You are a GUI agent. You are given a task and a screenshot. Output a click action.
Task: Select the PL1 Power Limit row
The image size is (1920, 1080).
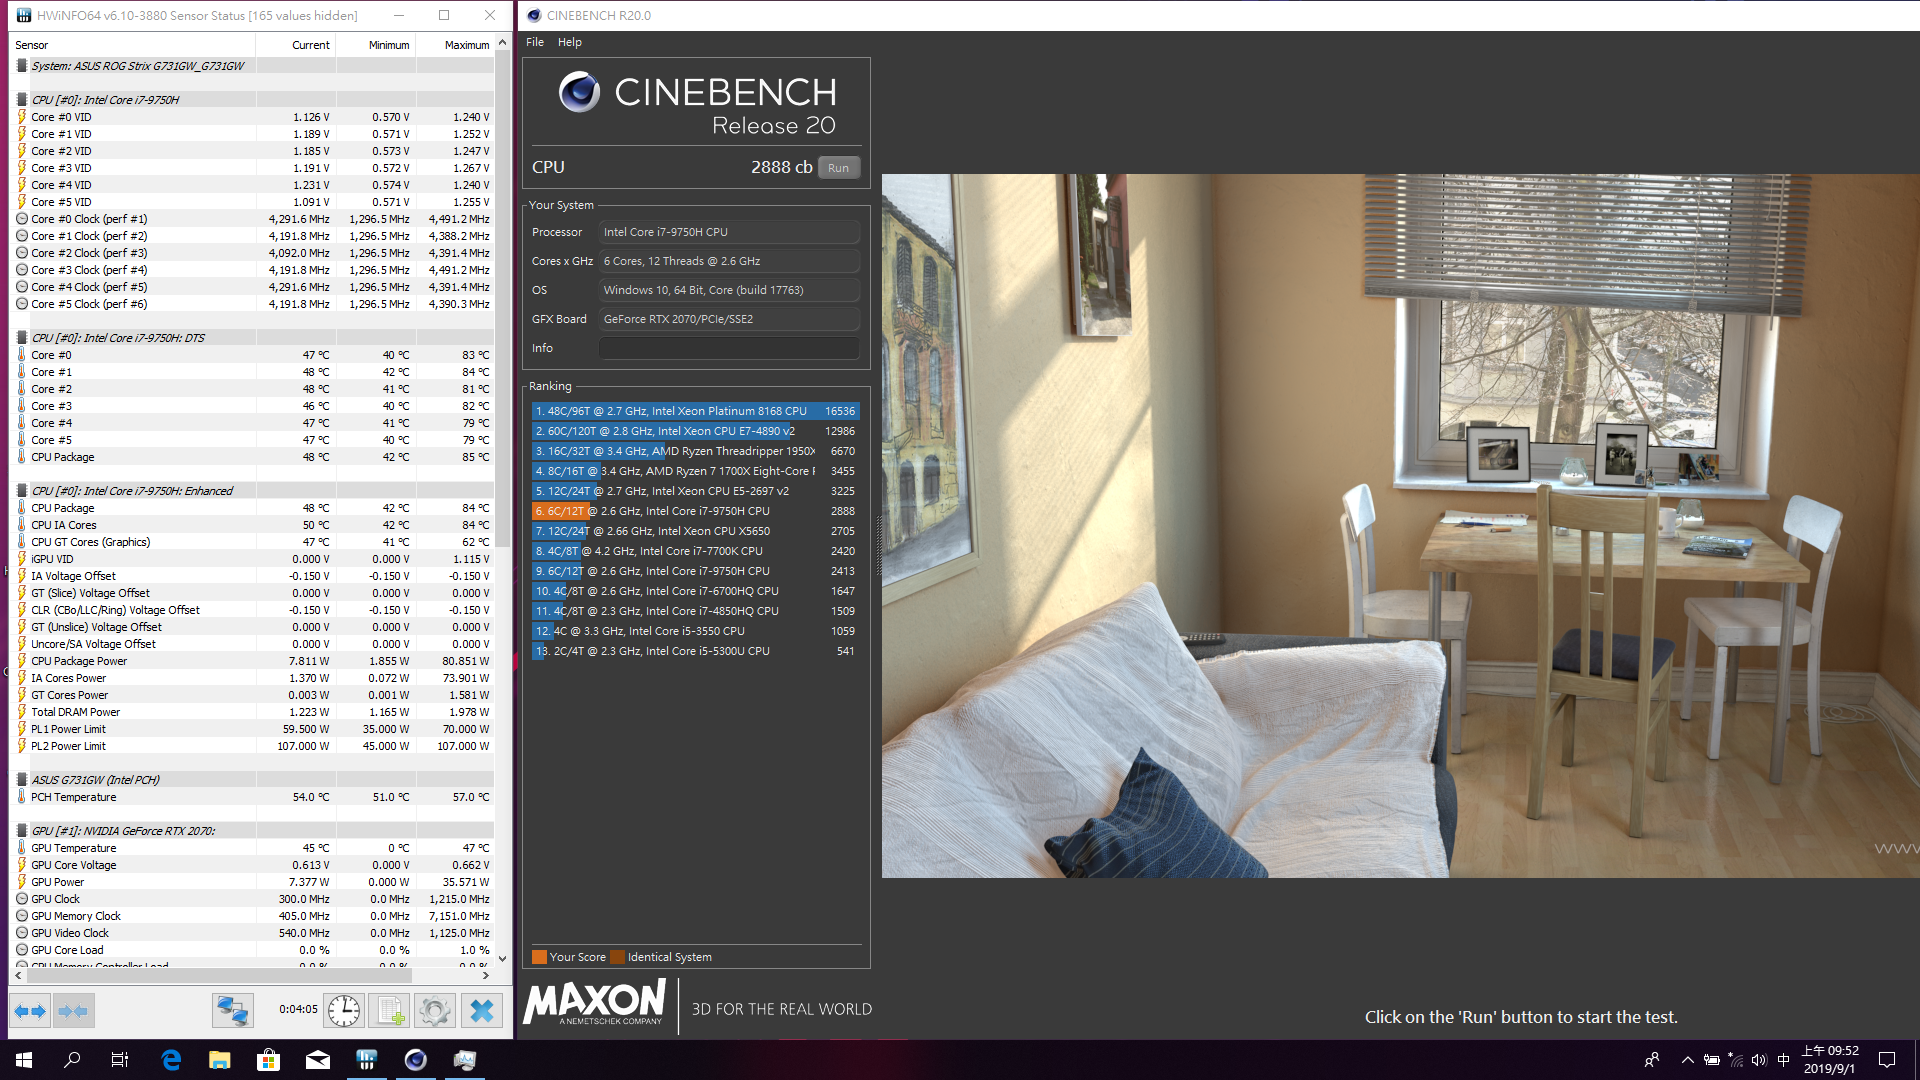(253, 729)
